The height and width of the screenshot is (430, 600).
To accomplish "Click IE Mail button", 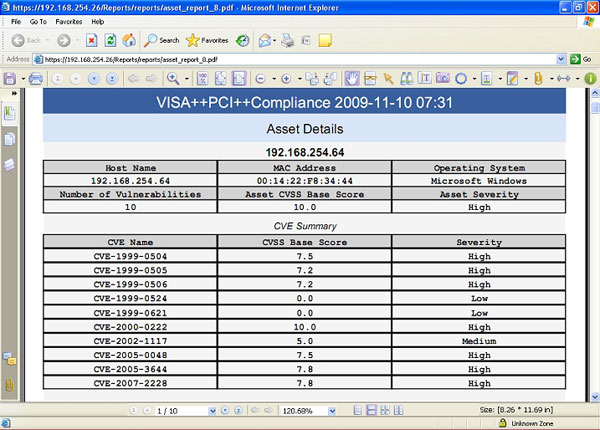I will 265,41.
